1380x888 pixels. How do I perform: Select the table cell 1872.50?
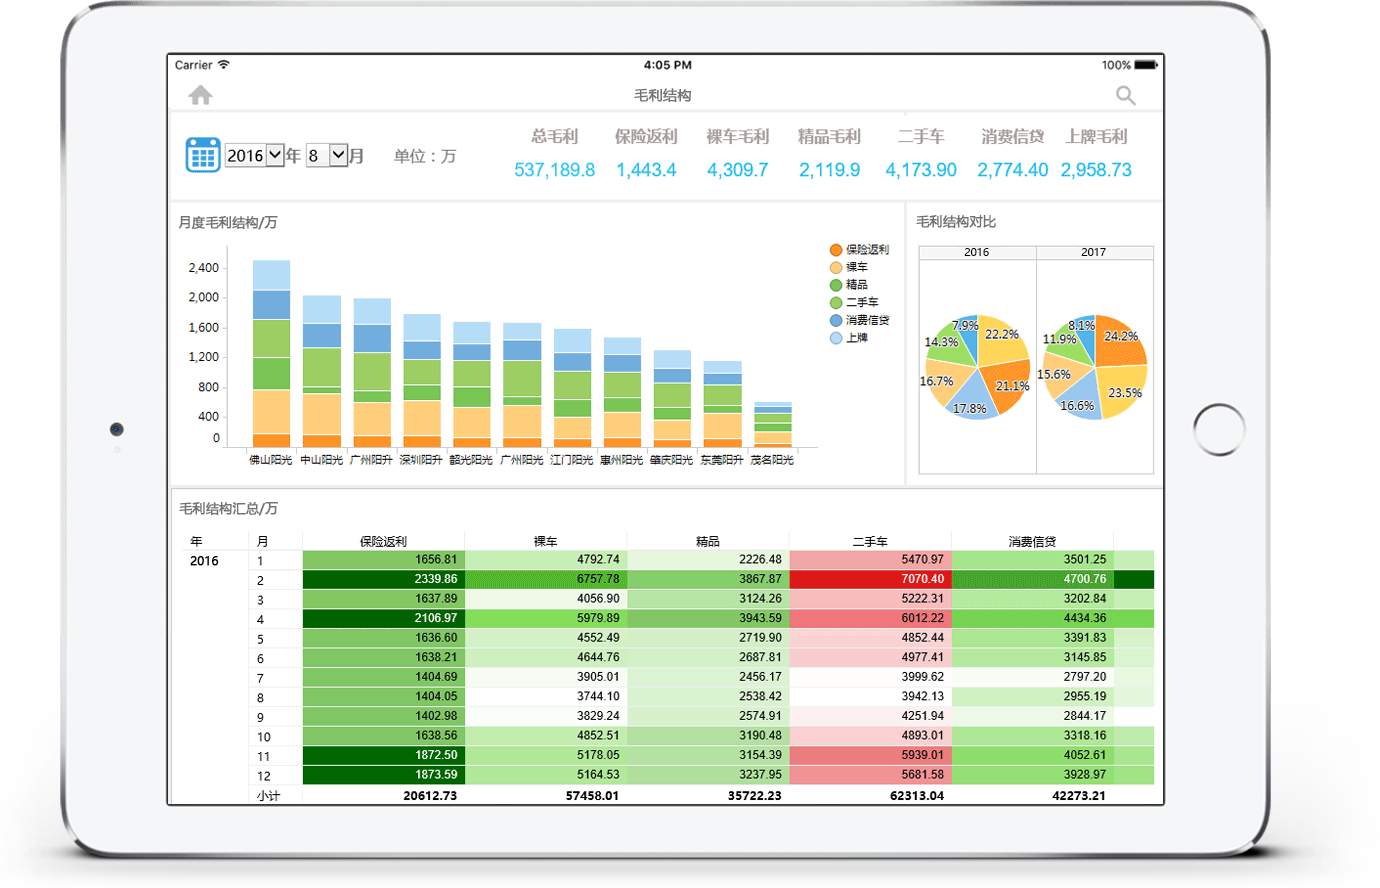(384, 755)
